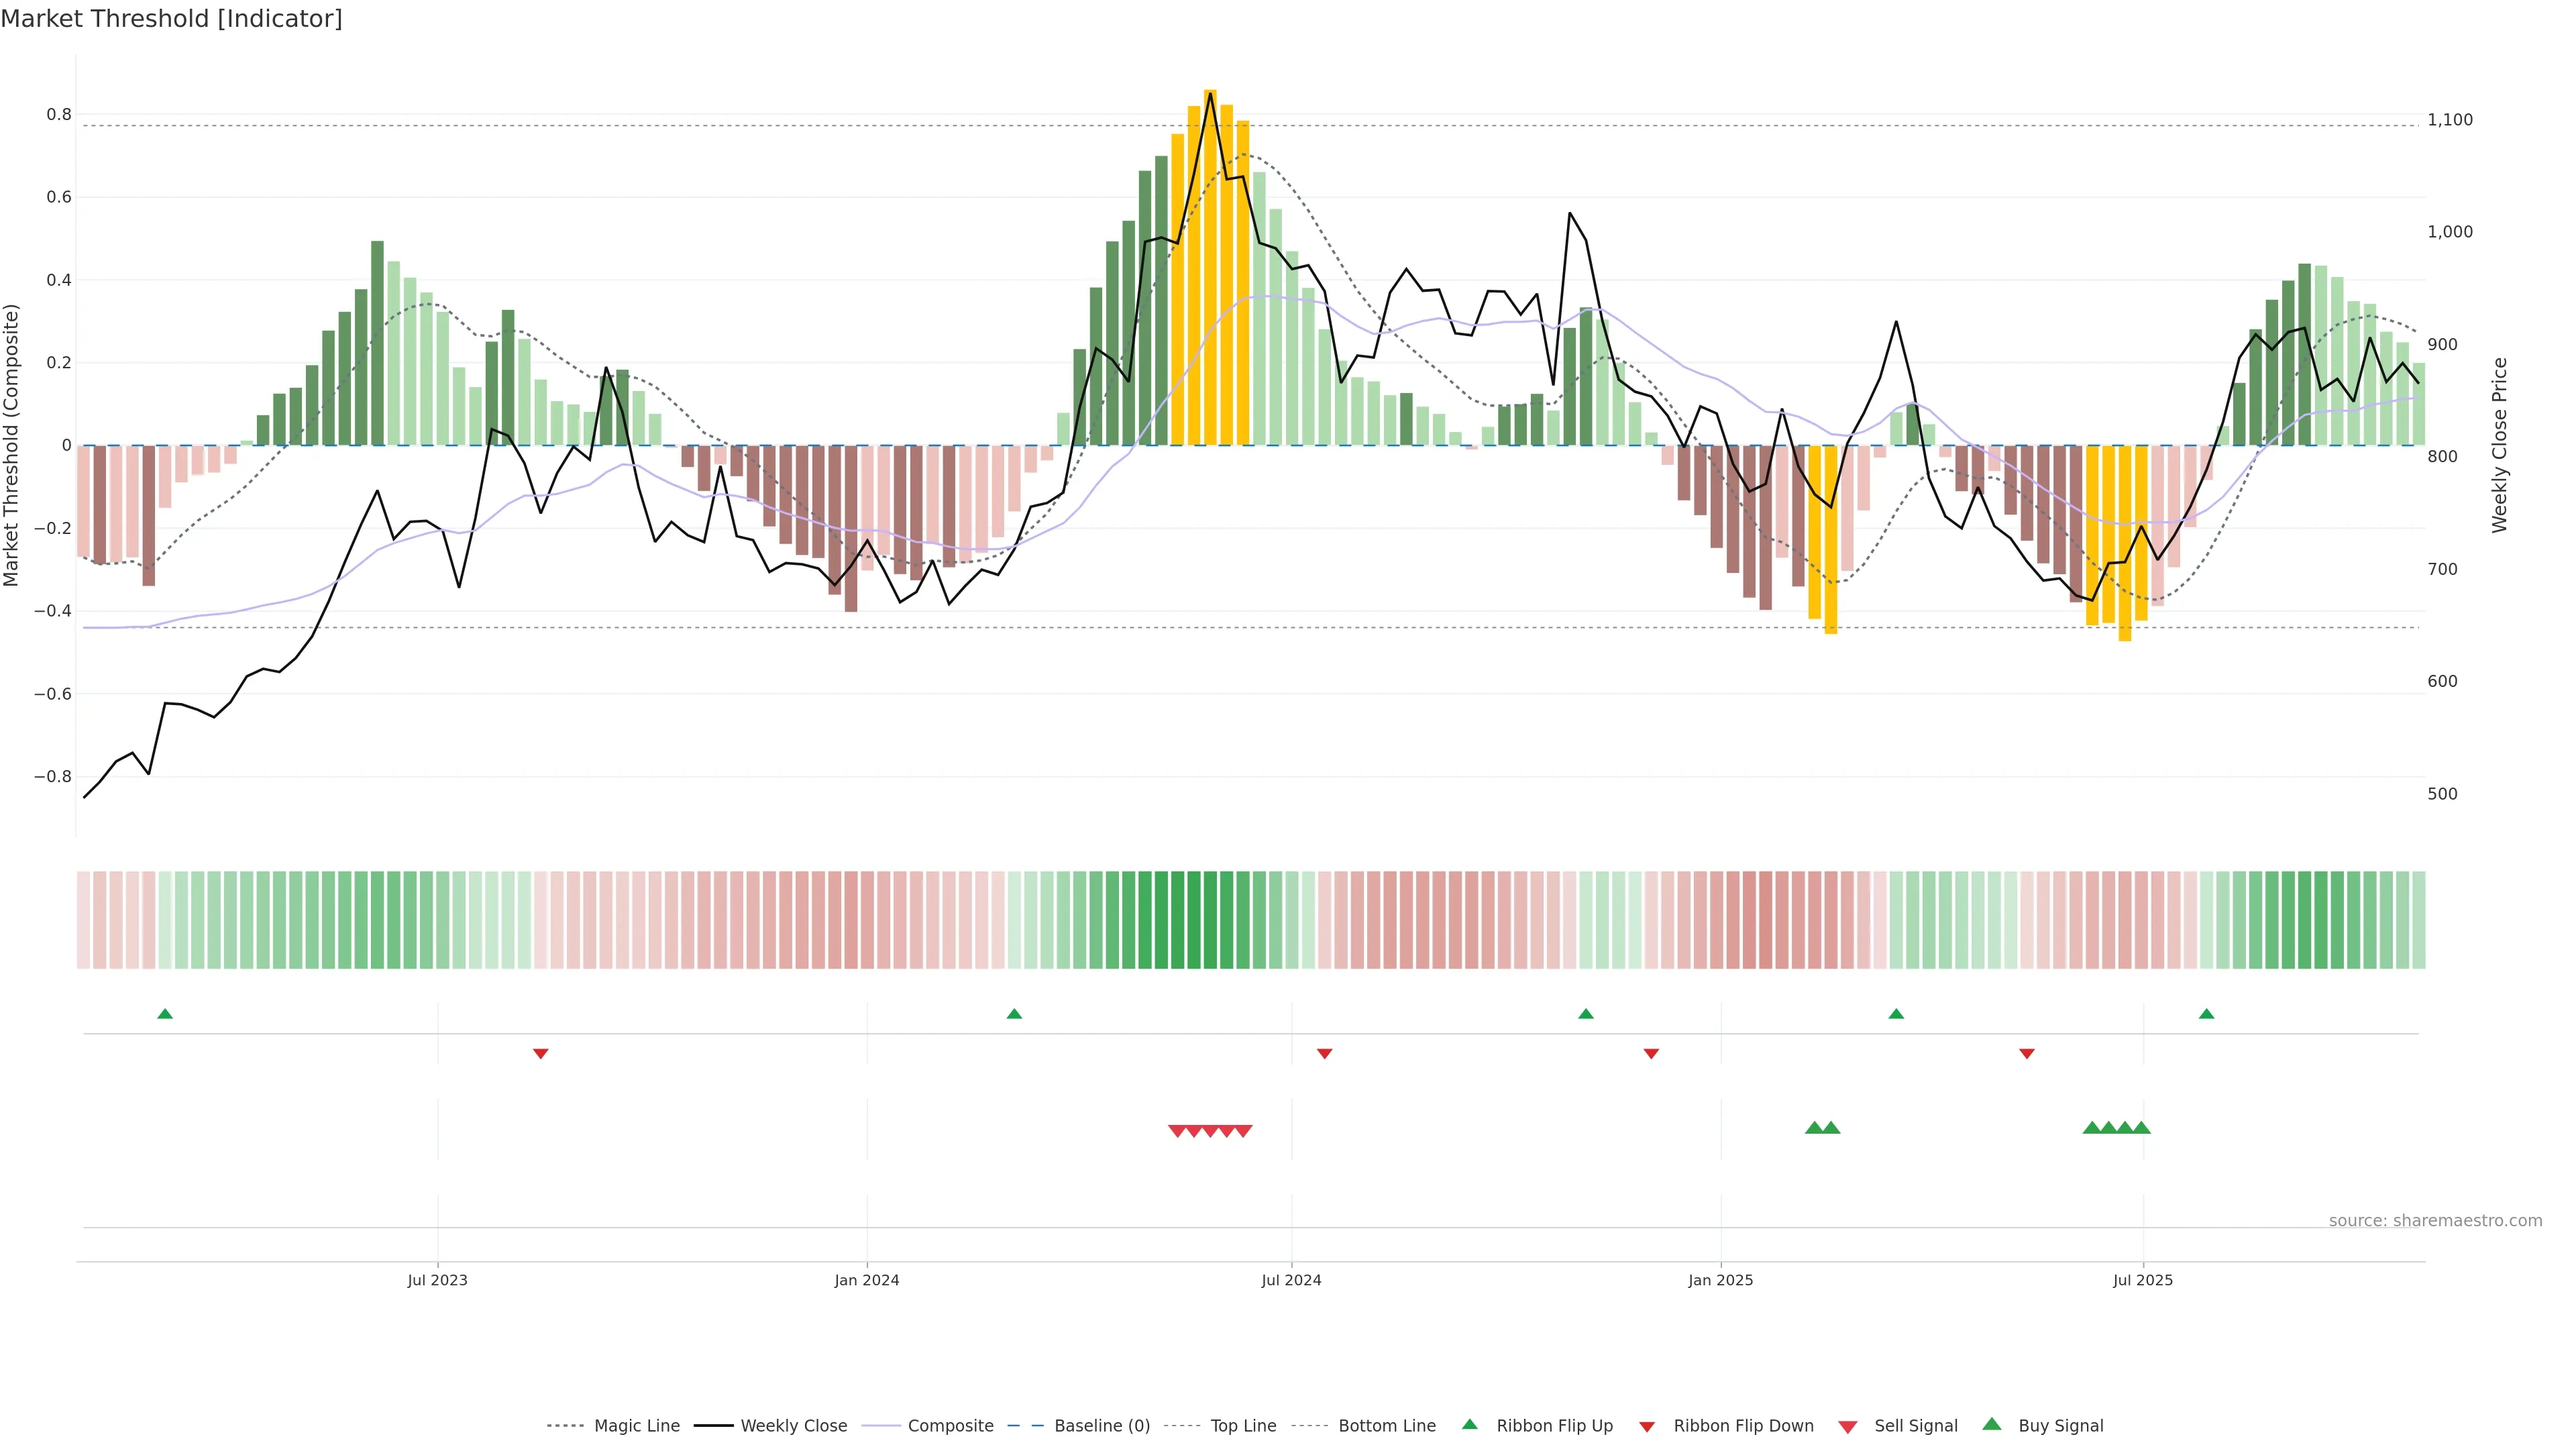
Task: Click Sell Signal legend red triangle
Action: pos(1847,1426)
